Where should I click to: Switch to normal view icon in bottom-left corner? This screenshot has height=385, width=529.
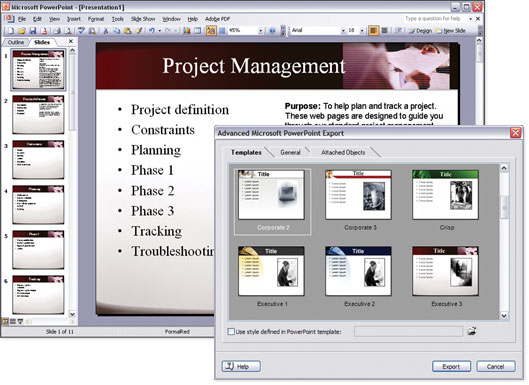tap(5, 322)
